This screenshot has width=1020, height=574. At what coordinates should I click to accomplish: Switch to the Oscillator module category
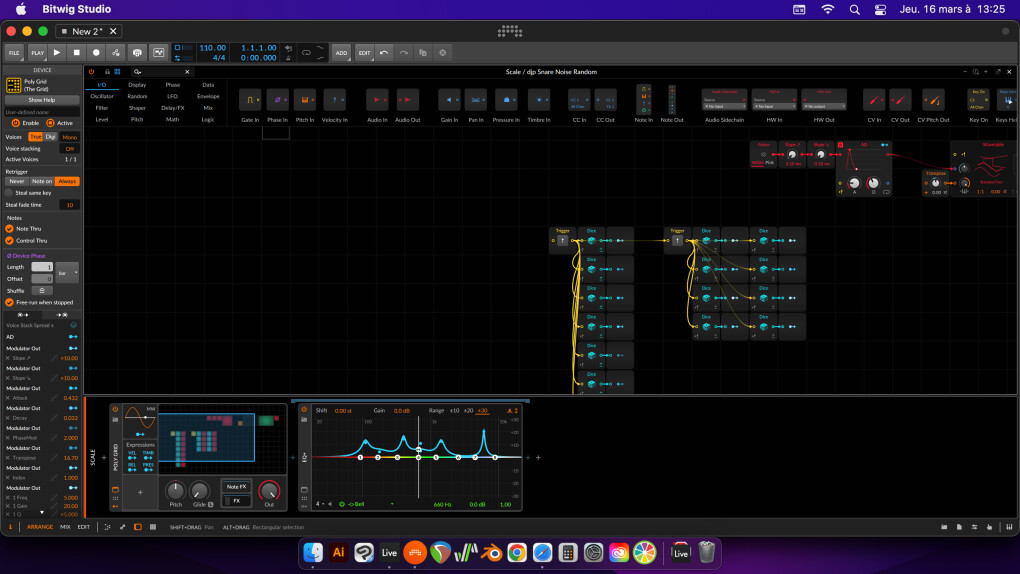(102, 96)
